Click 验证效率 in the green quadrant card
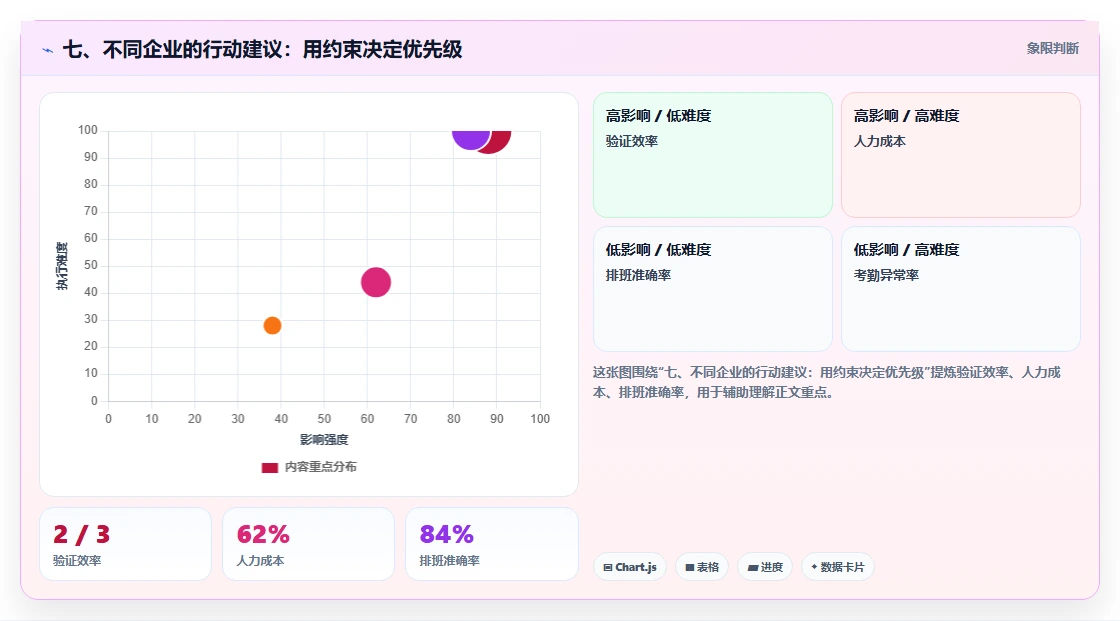The image size is (1120, 621). coord(631,141)
